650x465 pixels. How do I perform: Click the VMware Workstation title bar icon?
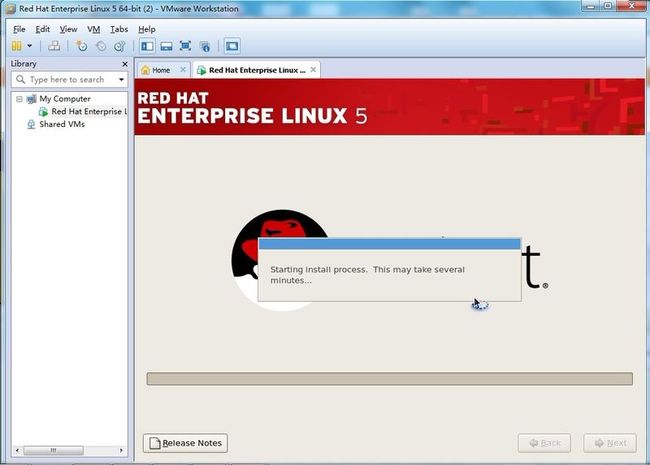(10, 8)
